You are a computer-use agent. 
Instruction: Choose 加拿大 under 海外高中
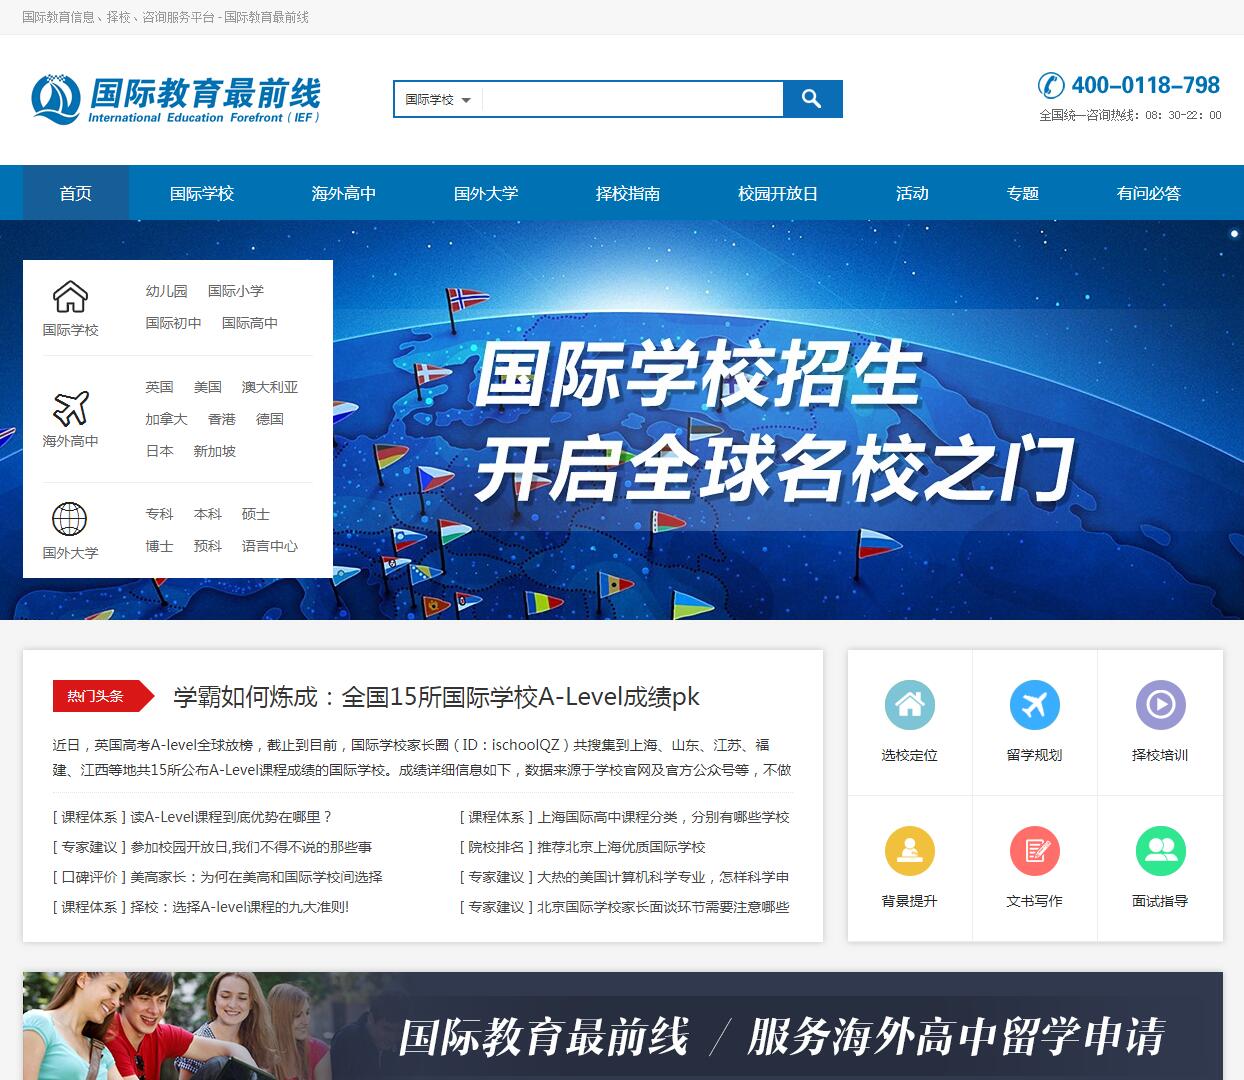coord(166,419)
